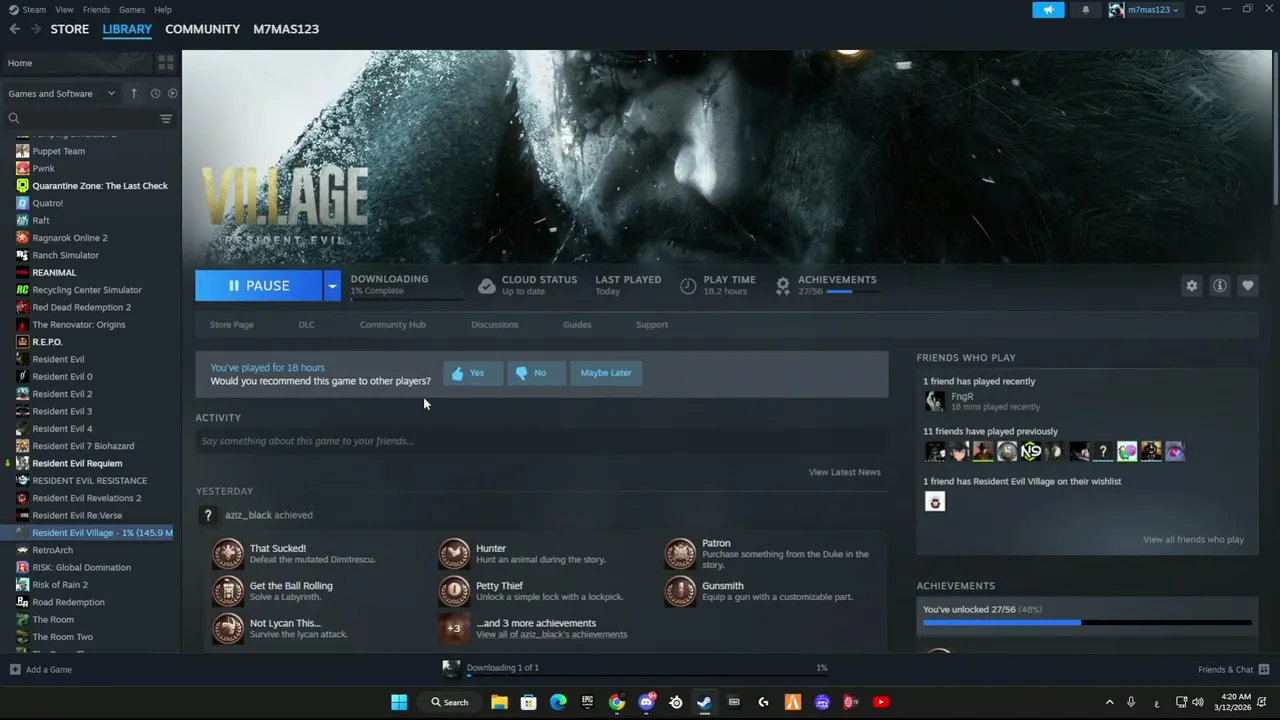Click the ready-to-play filter icon

[172, 93]
